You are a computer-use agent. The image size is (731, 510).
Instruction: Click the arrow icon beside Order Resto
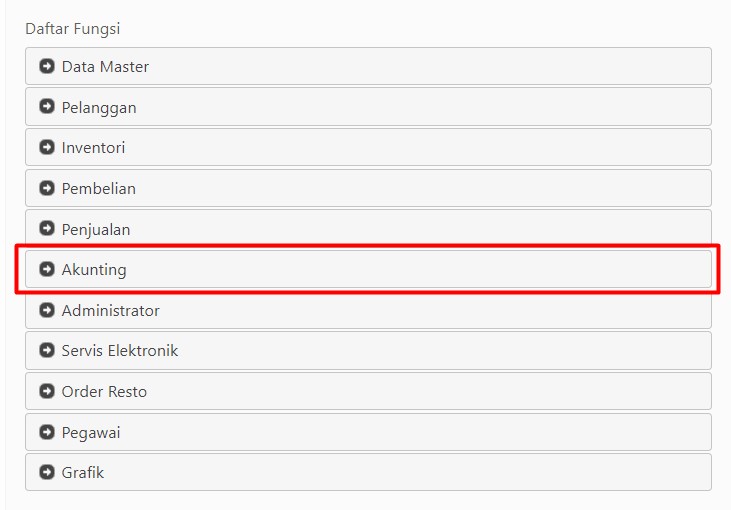pos(47,391)
